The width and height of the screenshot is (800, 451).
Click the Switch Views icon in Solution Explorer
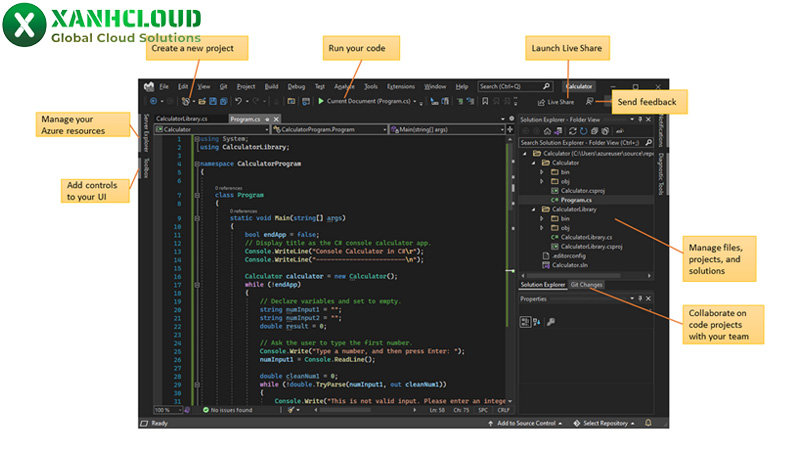(558, 131)
